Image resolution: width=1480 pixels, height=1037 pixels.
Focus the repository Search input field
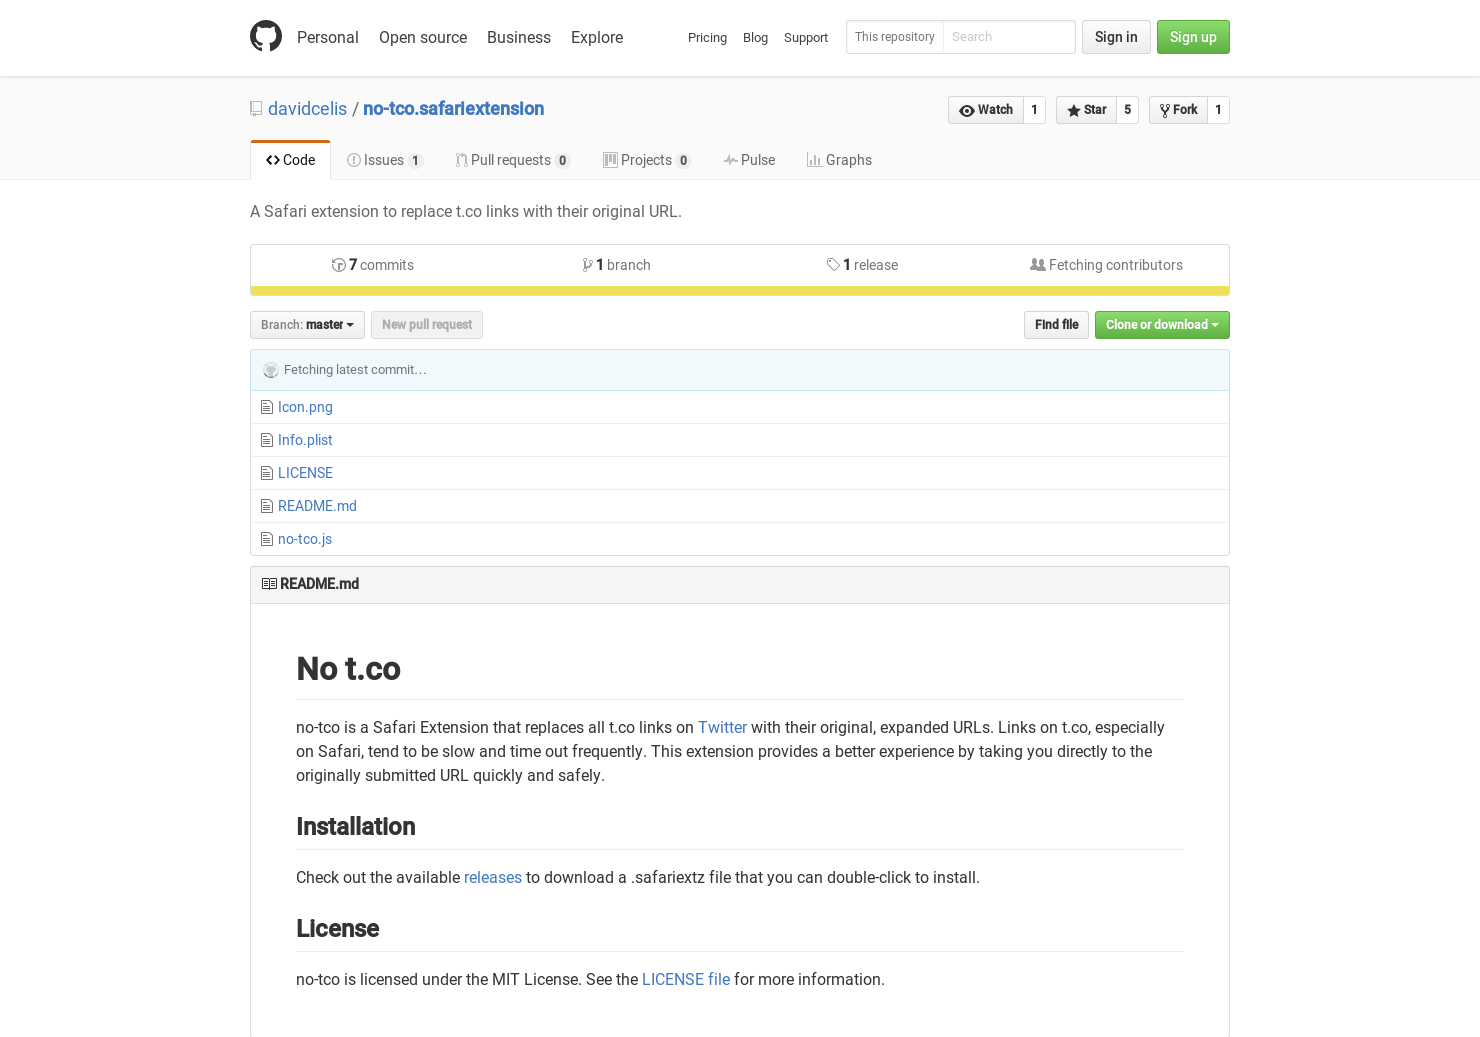[1009, 37]
